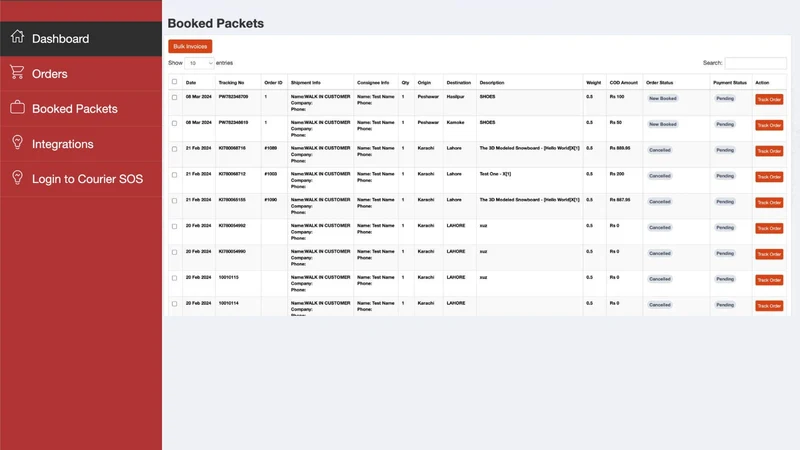Toggle the select-all checkbox in table header
800x450 pixels.
point(174,82)
